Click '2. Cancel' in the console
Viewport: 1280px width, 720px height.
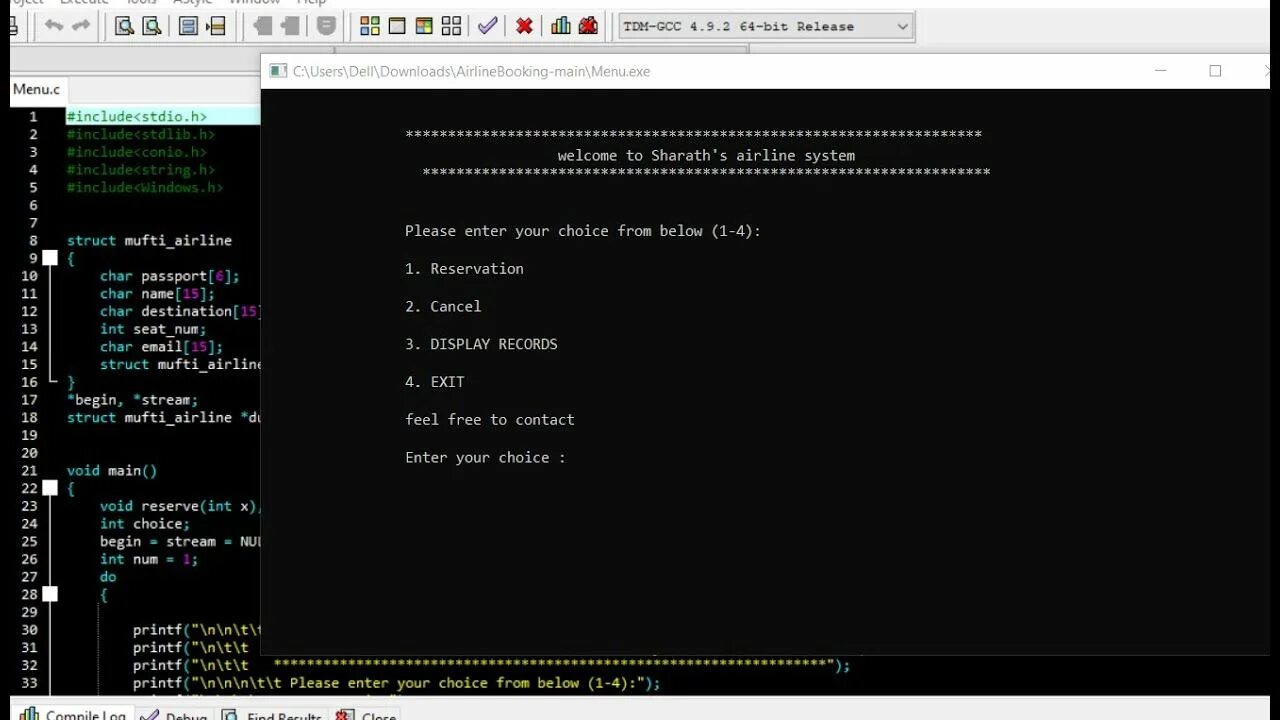[x=443, y=307]
